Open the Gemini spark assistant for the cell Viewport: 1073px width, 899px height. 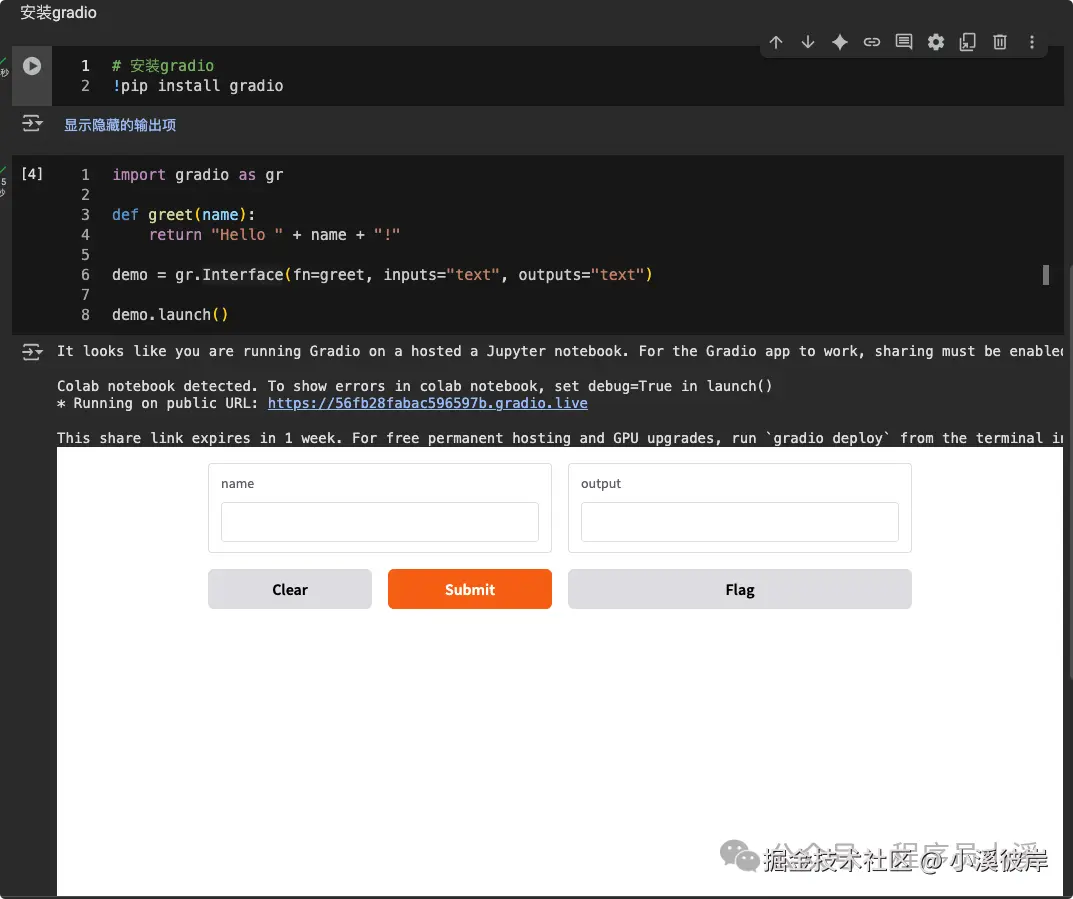pos(840,42)
